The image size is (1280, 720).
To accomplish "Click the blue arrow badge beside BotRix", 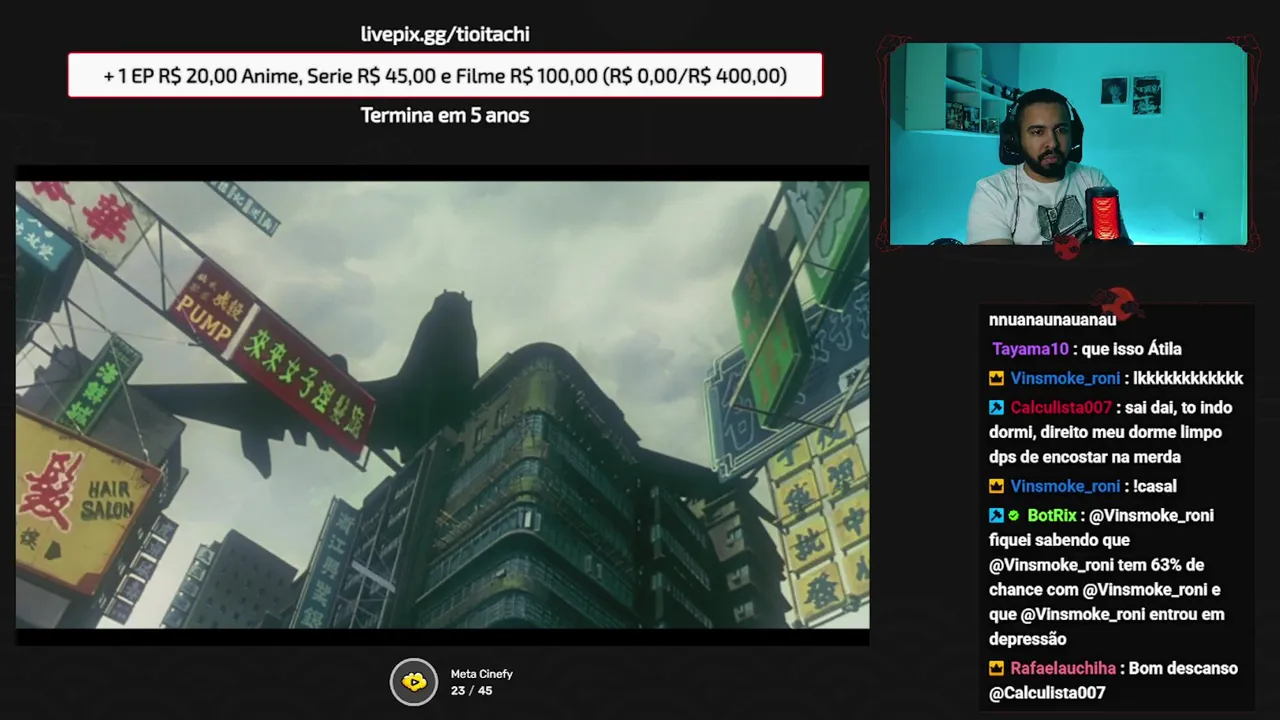I will coord(996,516).
